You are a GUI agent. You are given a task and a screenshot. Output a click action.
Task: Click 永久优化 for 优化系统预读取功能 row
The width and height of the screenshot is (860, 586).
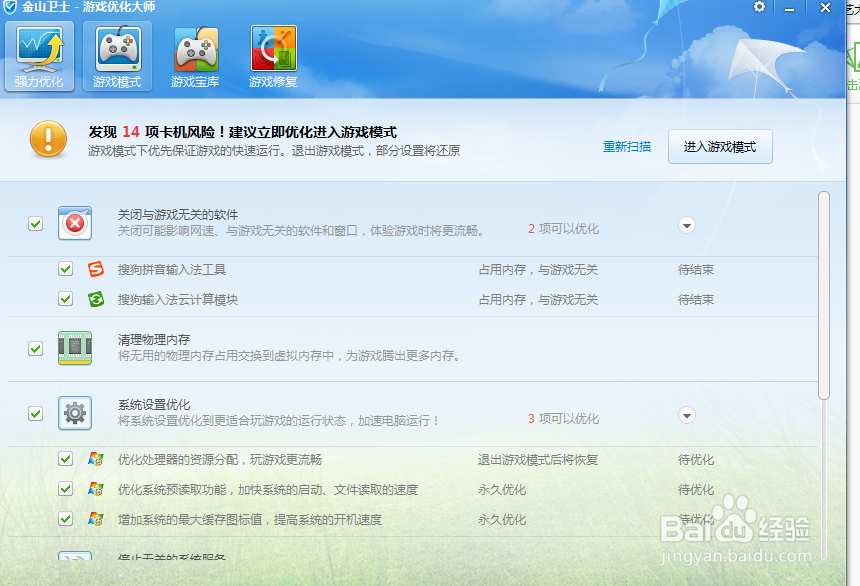tap(502, 489)
